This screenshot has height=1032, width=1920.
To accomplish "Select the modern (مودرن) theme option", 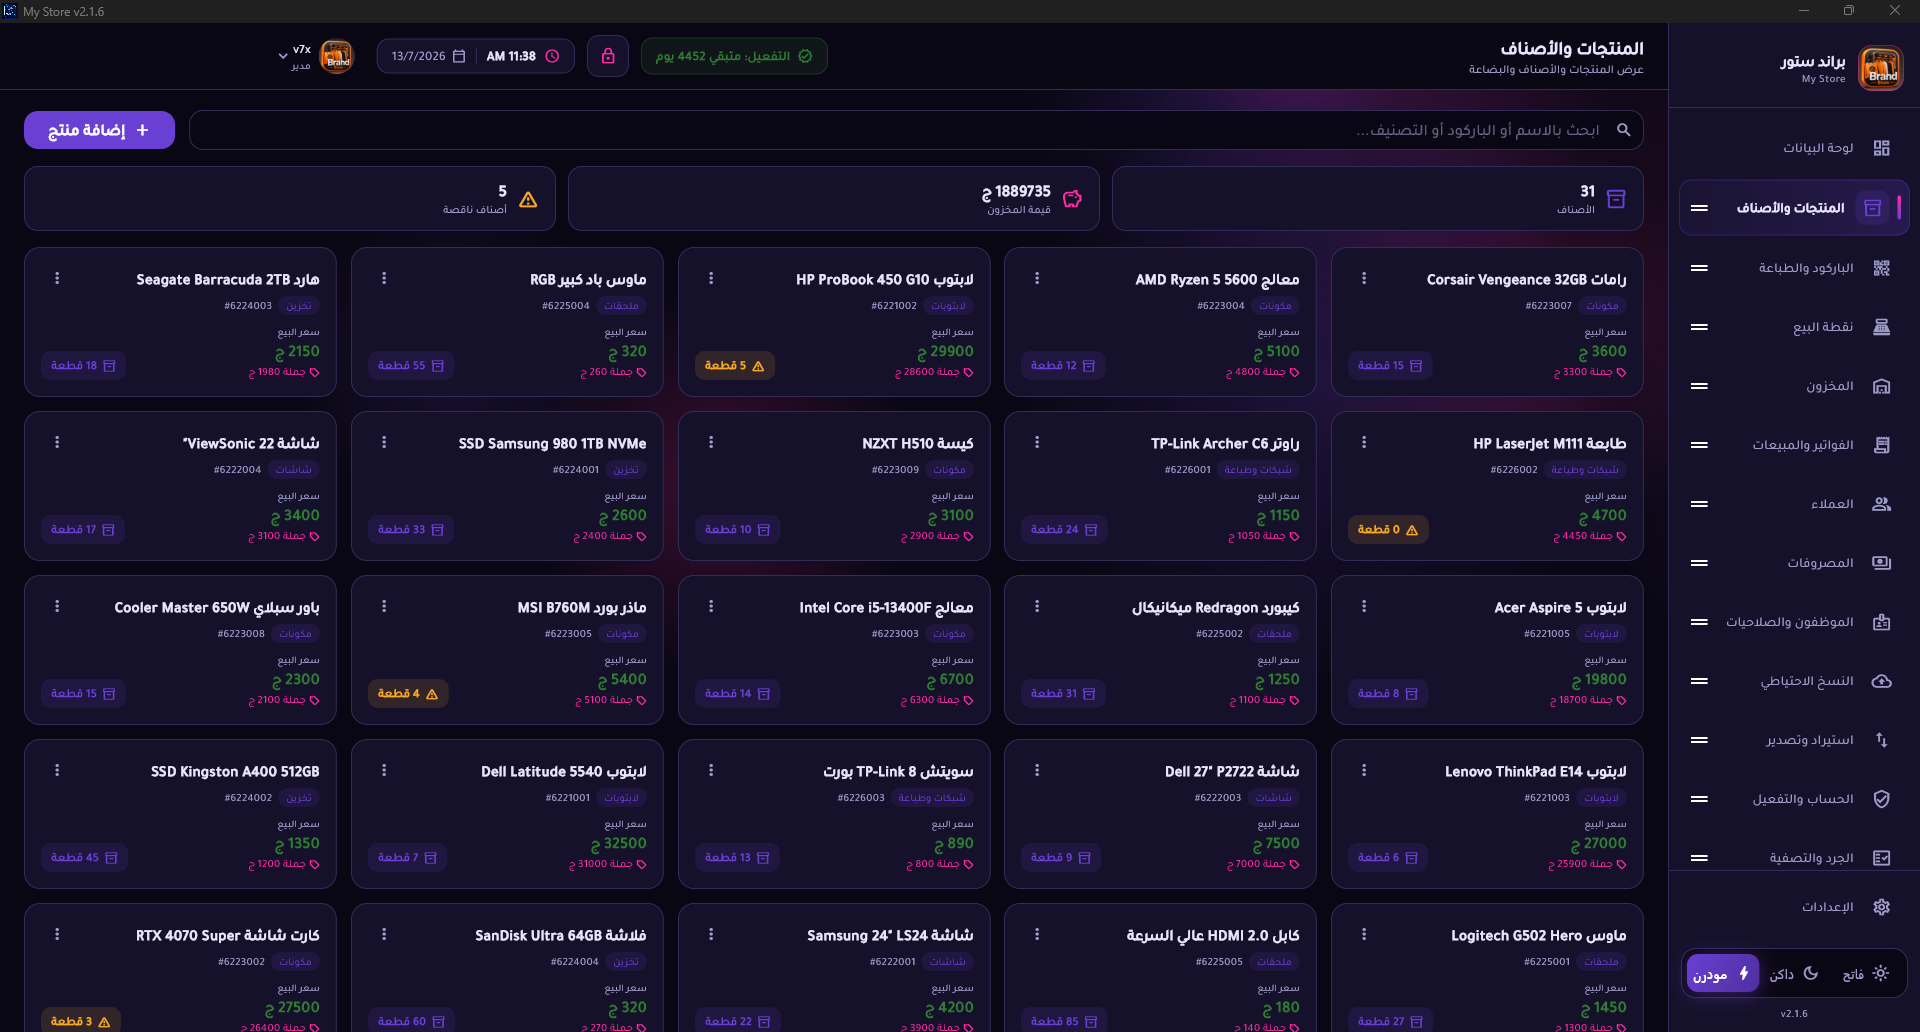I will pyautogui.click(x=1722, y=974).
